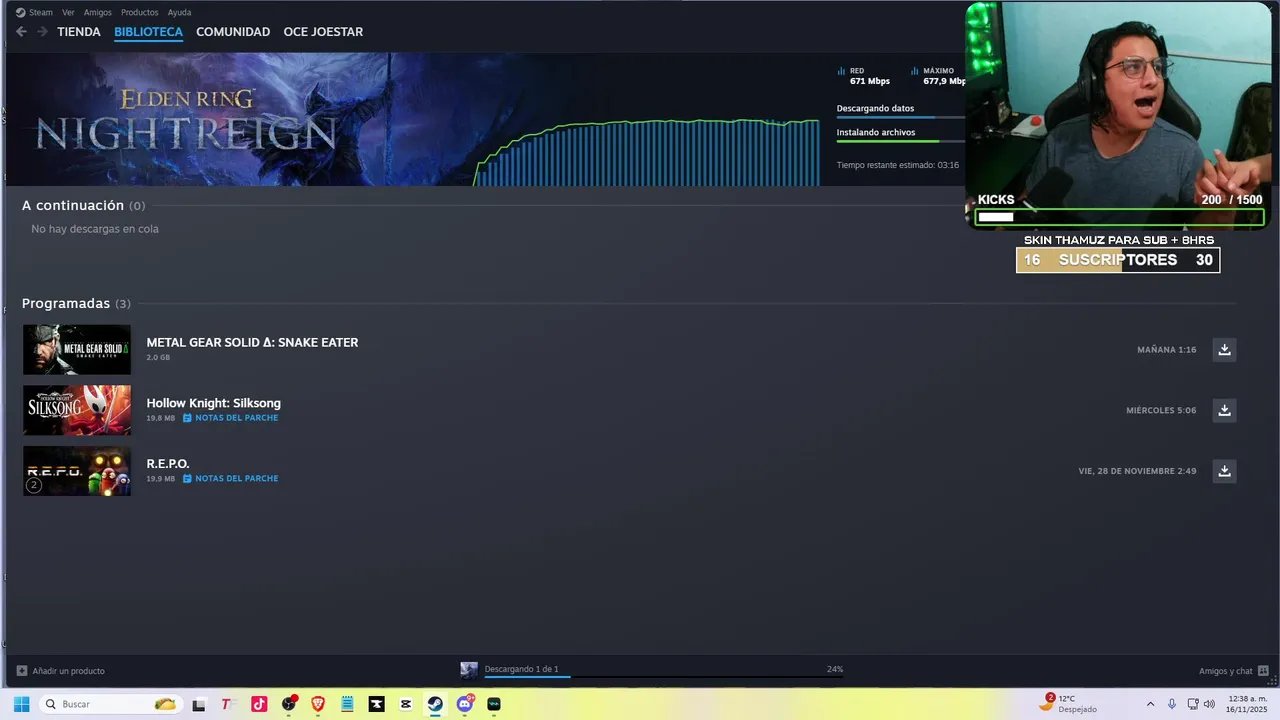The height and width of the screenshot is (720, 1280).
Task: Click METAL GEAR SOLID Δ: SNAKE EATER title
Action: (x=252, y=342)
